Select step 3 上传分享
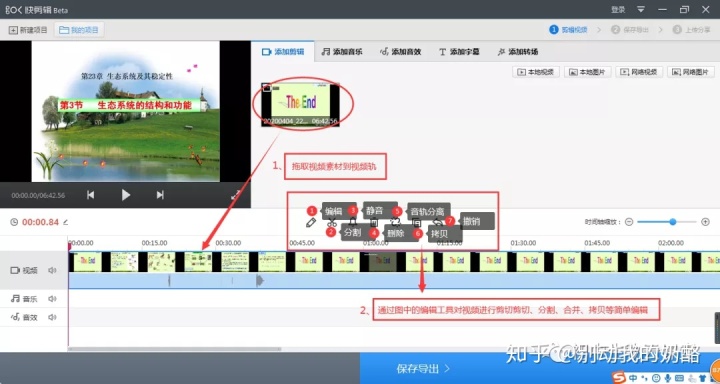Image resolution: width=720 pixels, height=384 pixels. pos(692,29)
